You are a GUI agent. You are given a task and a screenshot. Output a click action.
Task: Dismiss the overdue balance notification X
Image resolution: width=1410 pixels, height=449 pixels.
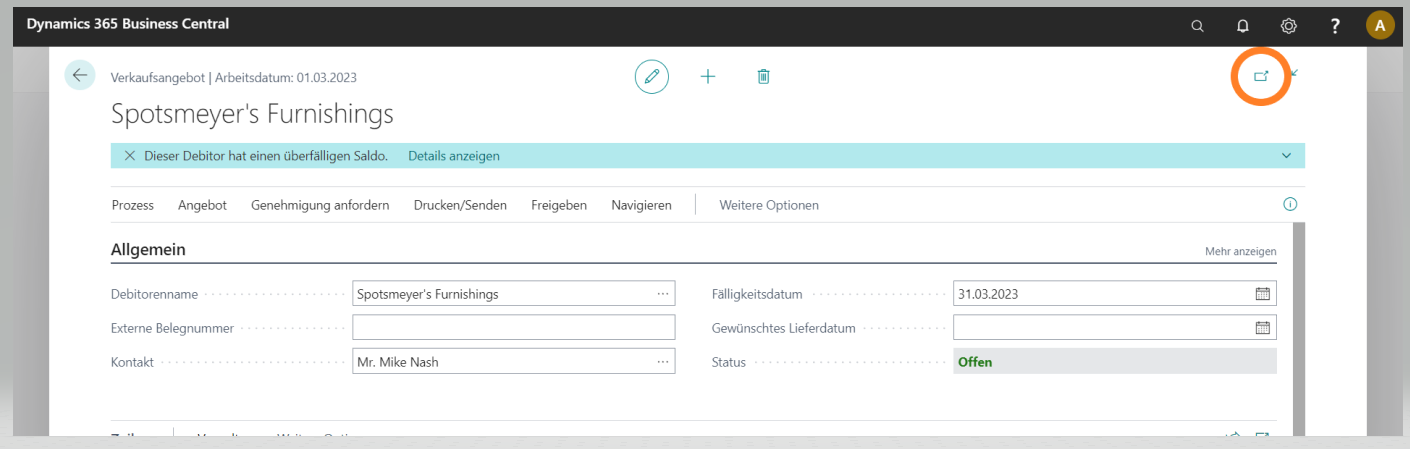click(130, 156)
